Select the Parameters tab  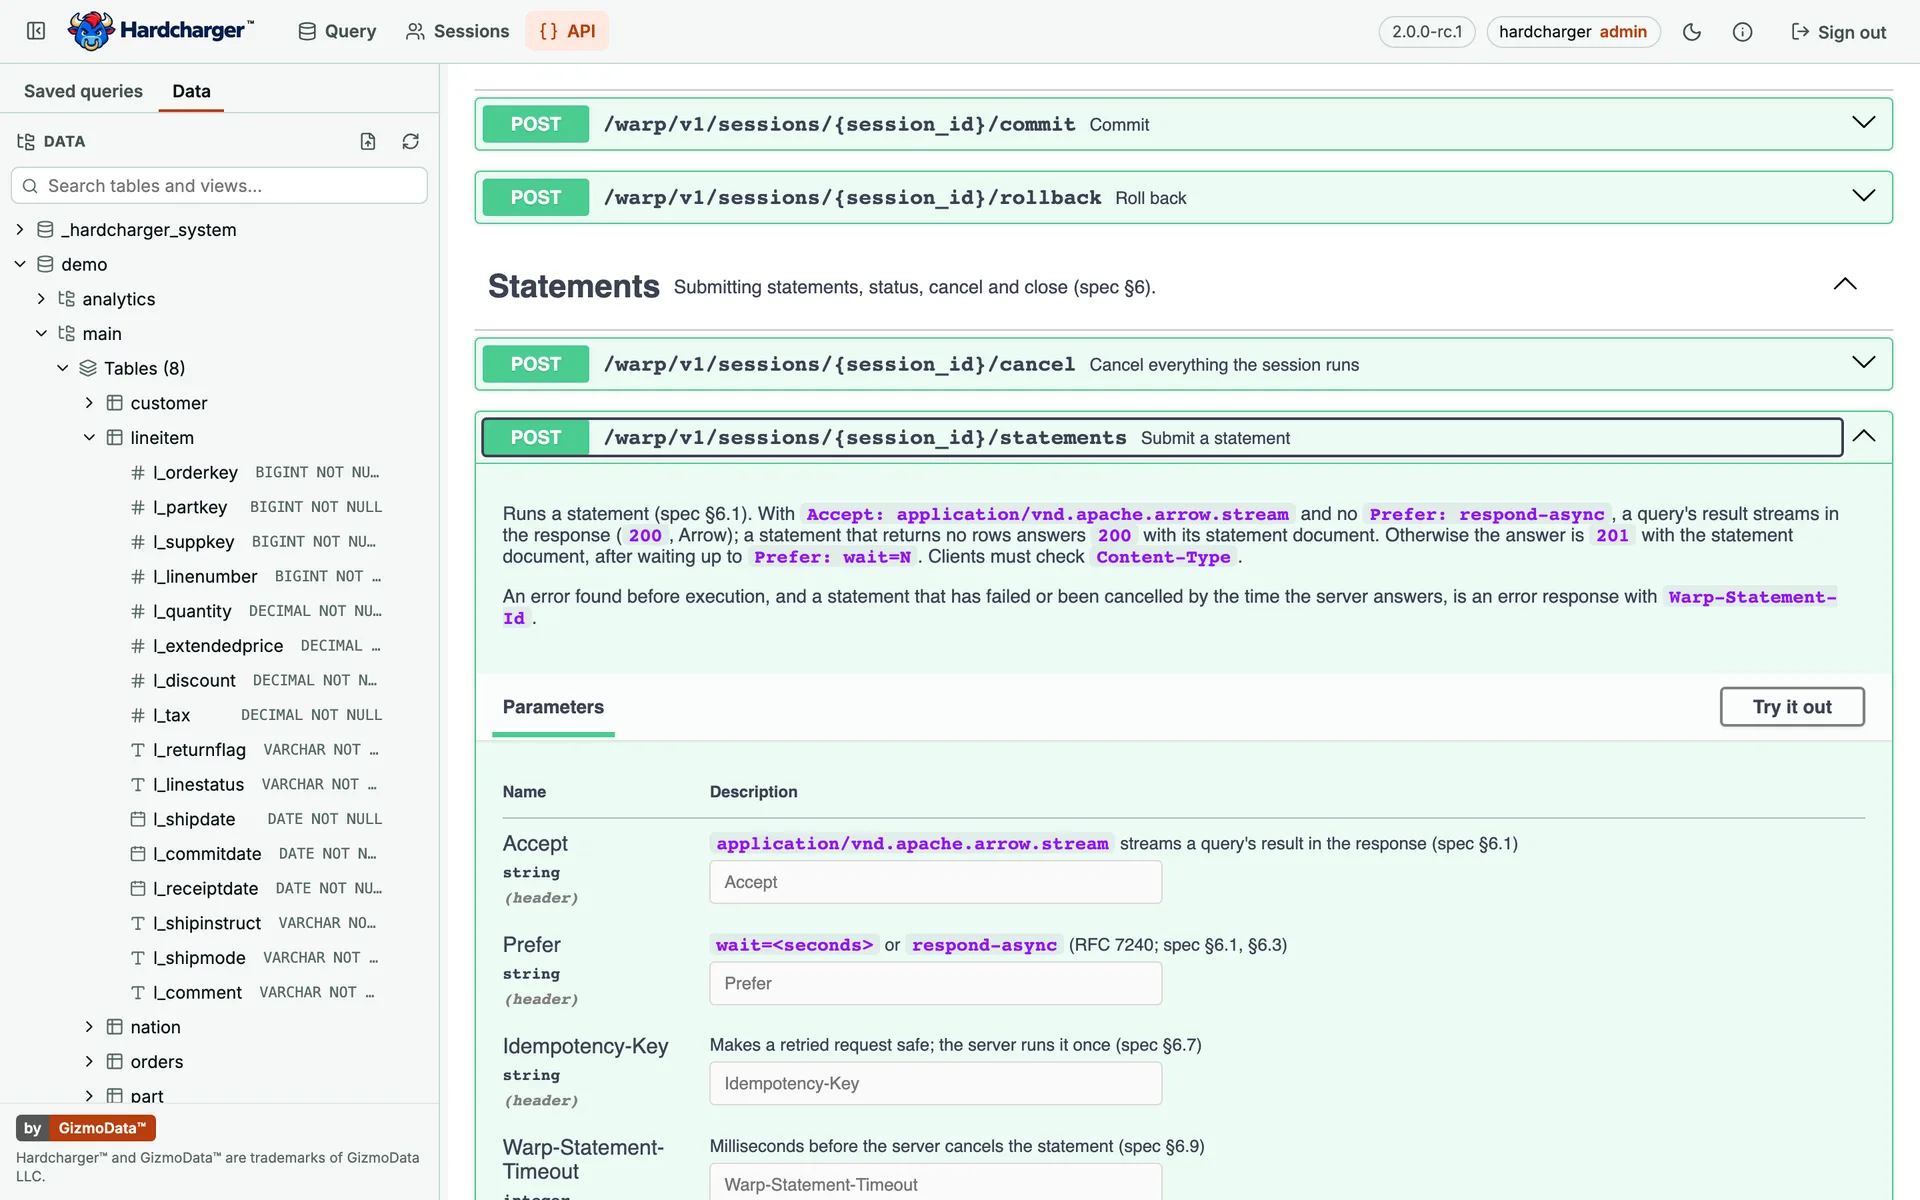coord(553,707)
